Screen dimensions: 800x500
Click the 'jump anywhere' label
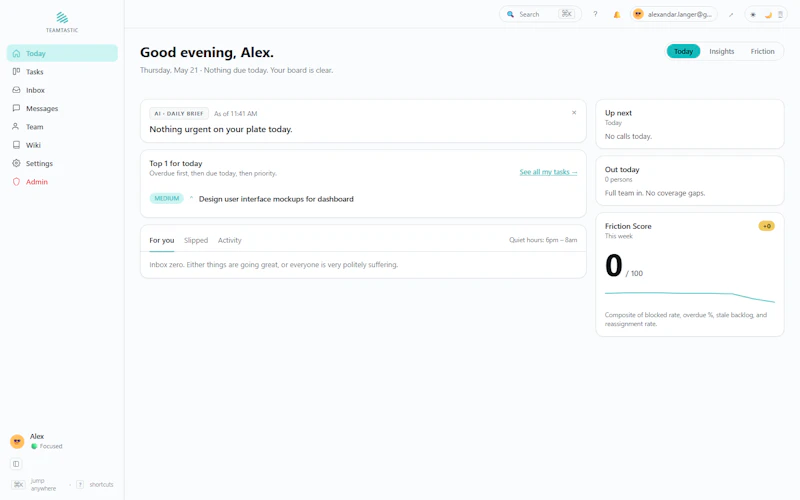(x=43, y=484)
